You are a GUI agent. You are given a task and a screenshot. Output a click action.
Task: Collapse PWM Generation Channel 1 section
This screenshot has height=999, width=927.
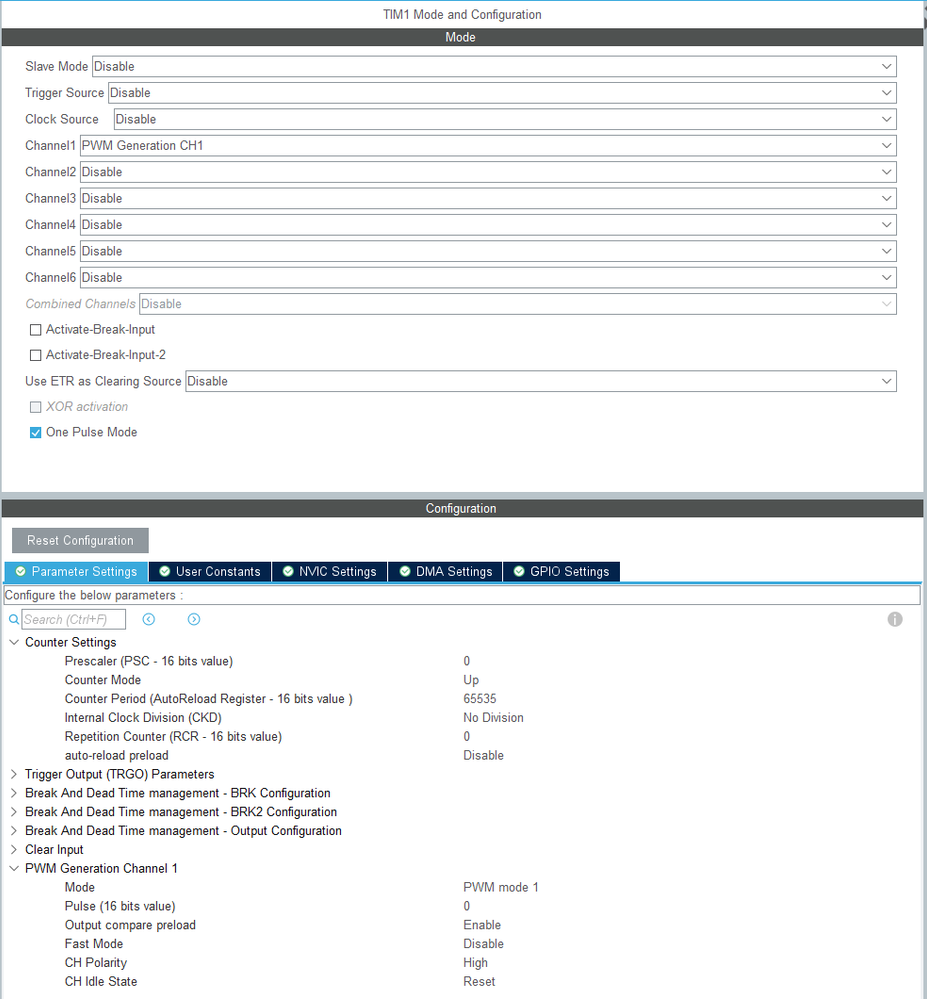coord(14,868)
